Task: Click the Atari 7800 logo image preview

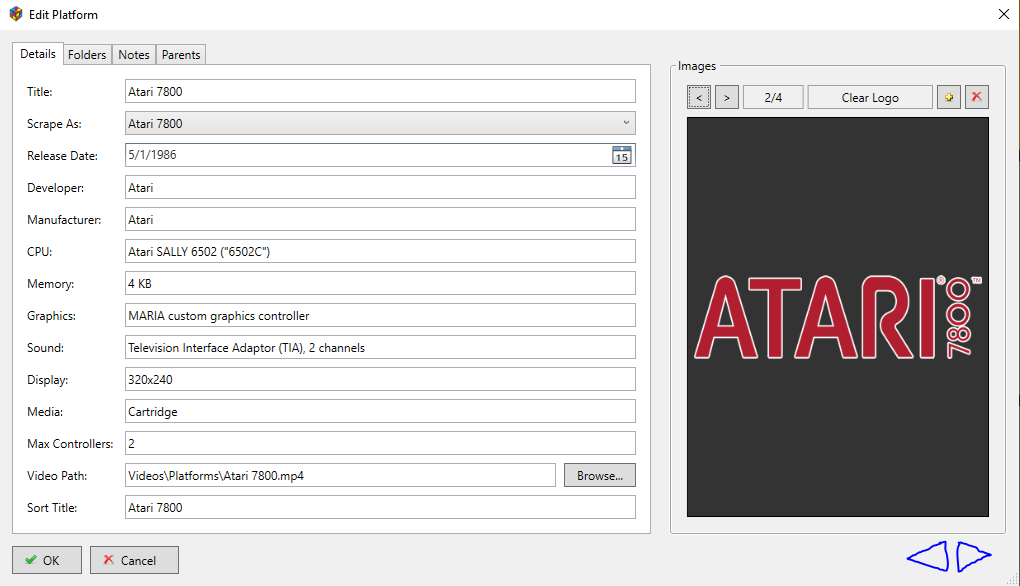Action: [x=838, y=317]
